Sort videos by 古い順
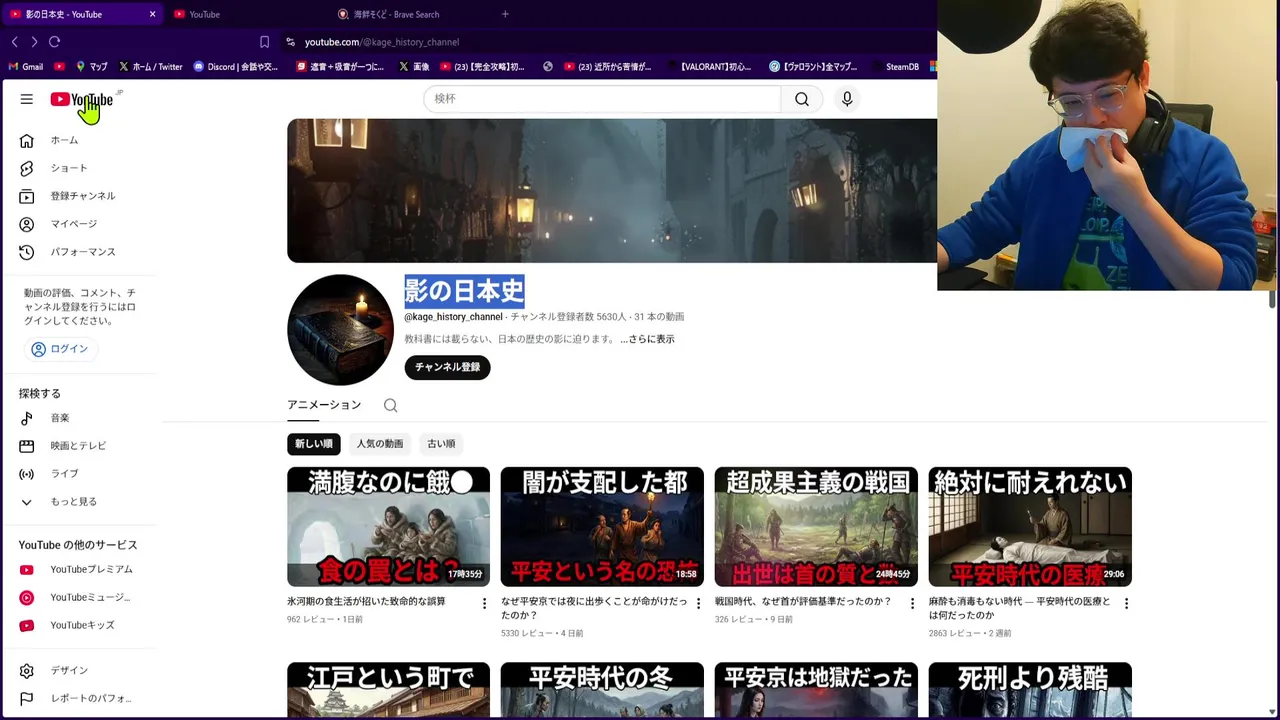The image size is (1280, 720). 441,444
